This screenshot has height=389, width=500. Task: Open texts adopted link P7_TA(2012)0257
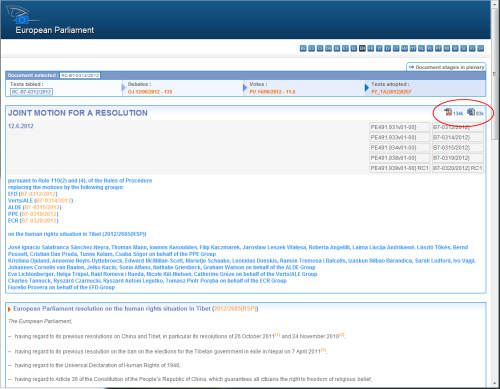[391, 92]
